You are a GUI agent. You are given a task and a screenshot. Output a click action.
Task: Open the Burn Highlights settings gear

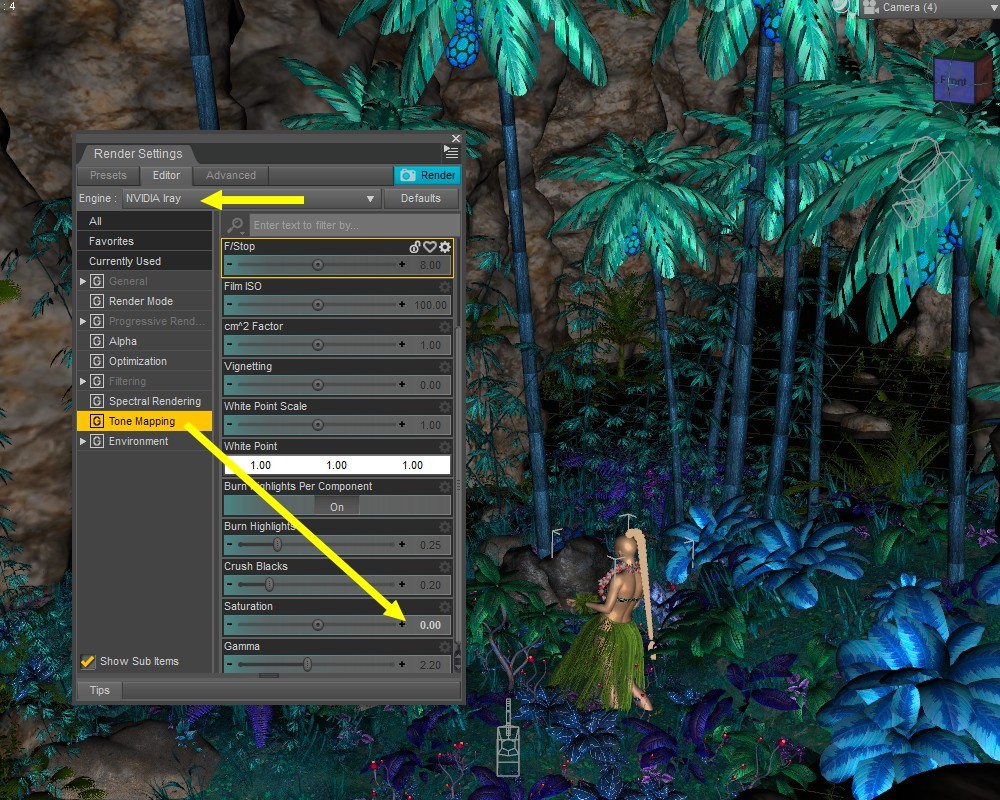[x=445, y=527]
